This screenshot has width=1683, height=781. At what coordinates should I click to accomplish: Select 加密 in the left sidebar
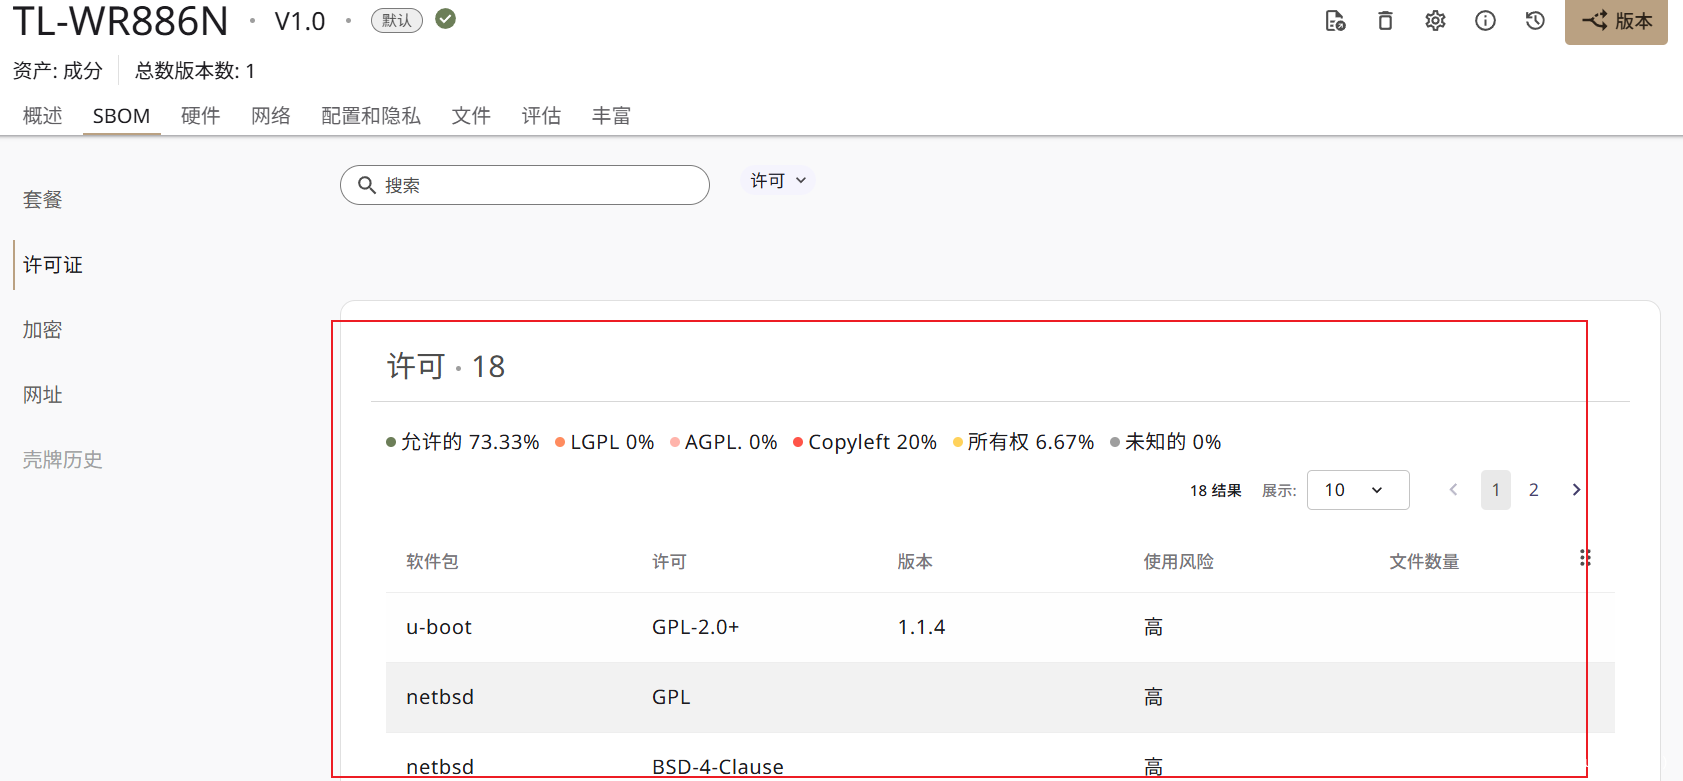(43, 330)
